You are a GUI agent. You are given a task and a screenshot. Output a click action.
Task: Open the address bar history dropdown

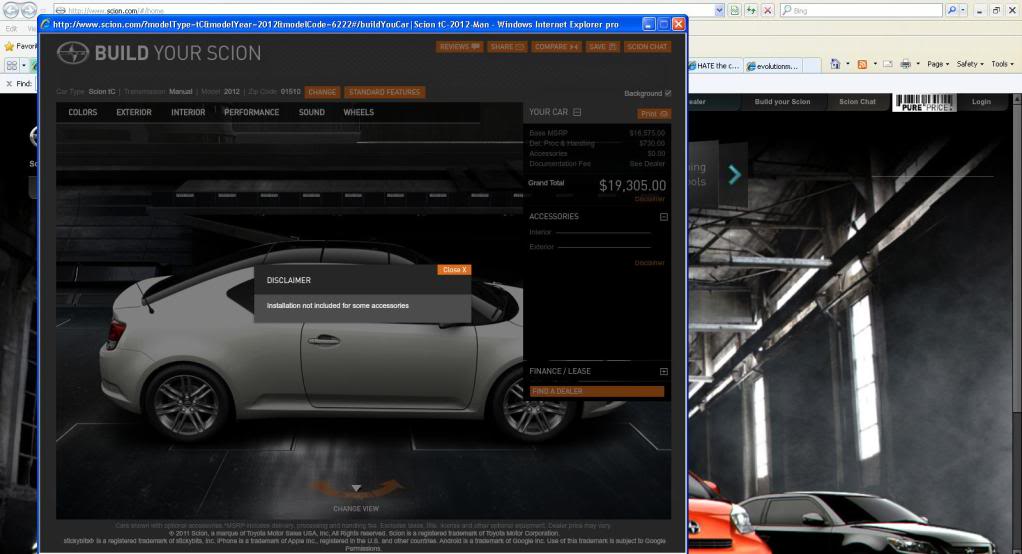(720, 10)
